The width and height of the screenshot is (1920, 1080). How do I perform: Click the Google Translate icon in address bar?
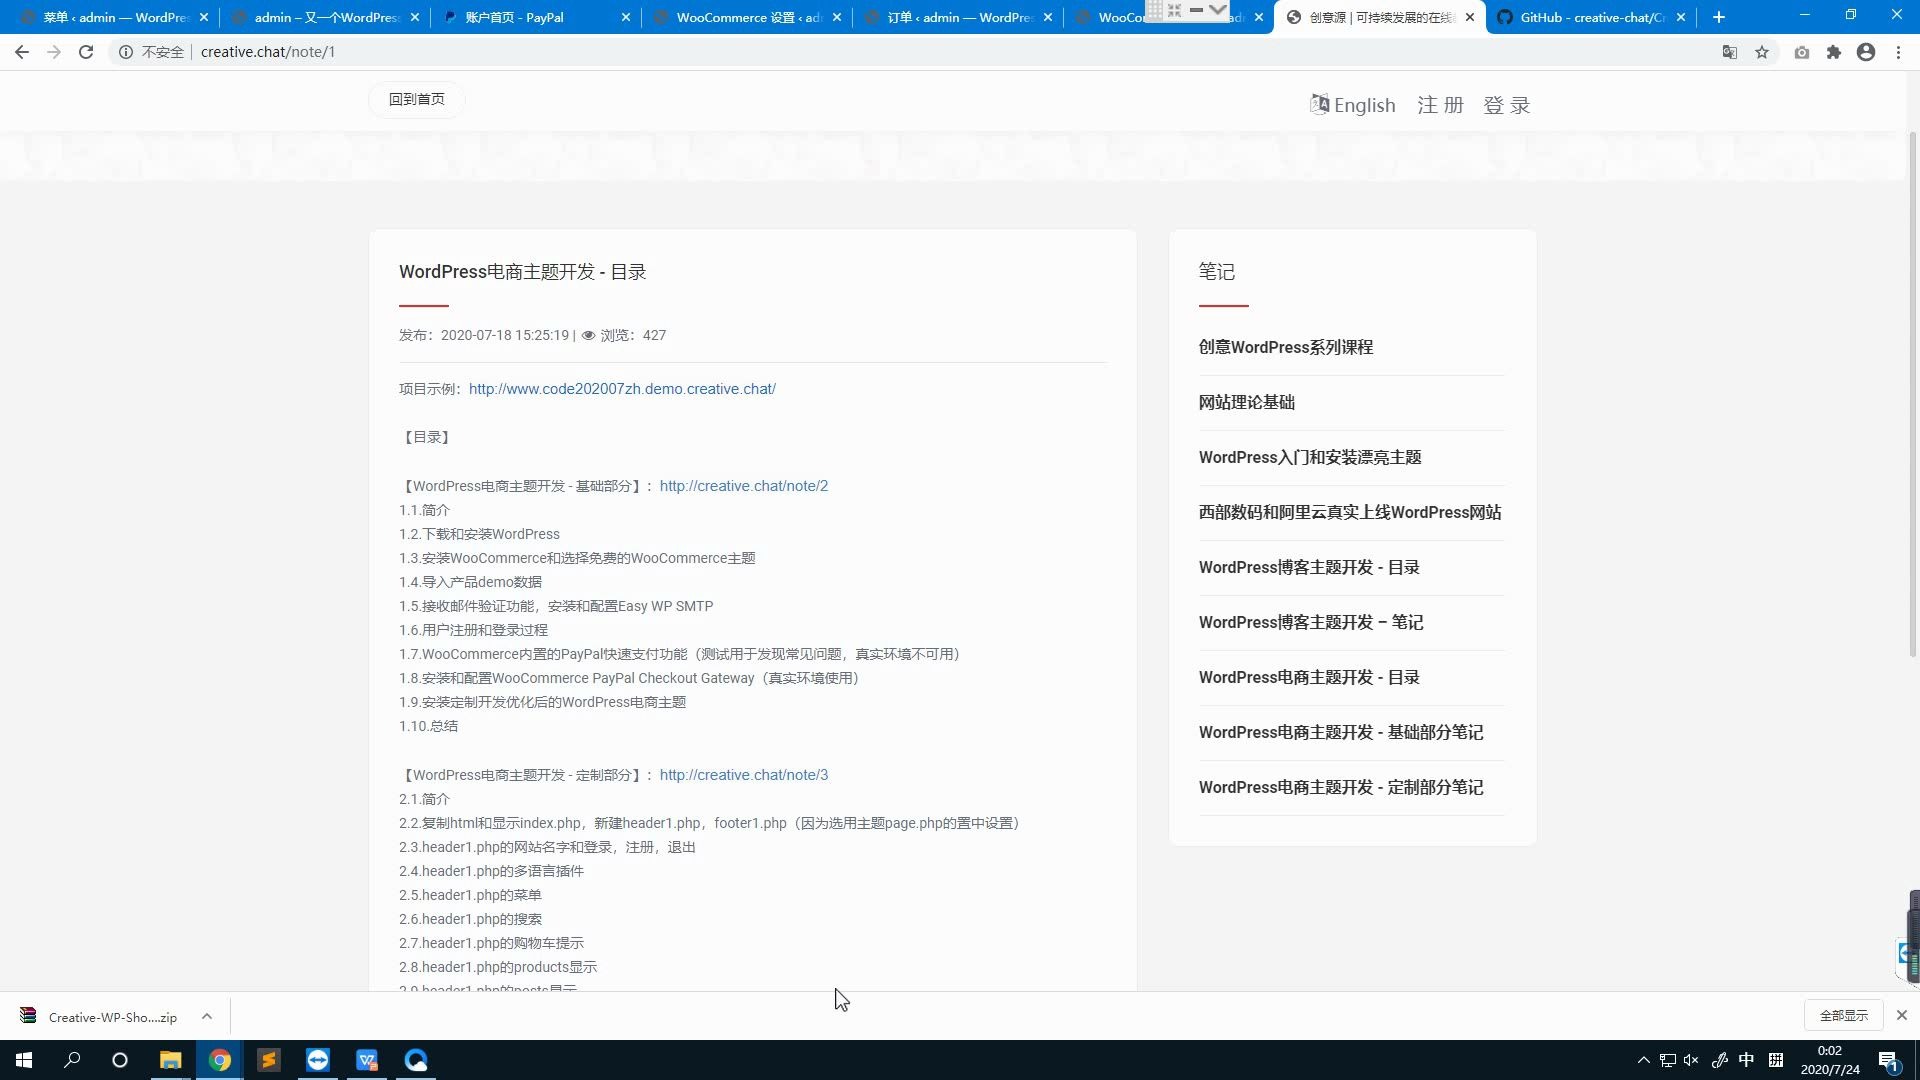pyautogui.click(x=1729, y=52)
